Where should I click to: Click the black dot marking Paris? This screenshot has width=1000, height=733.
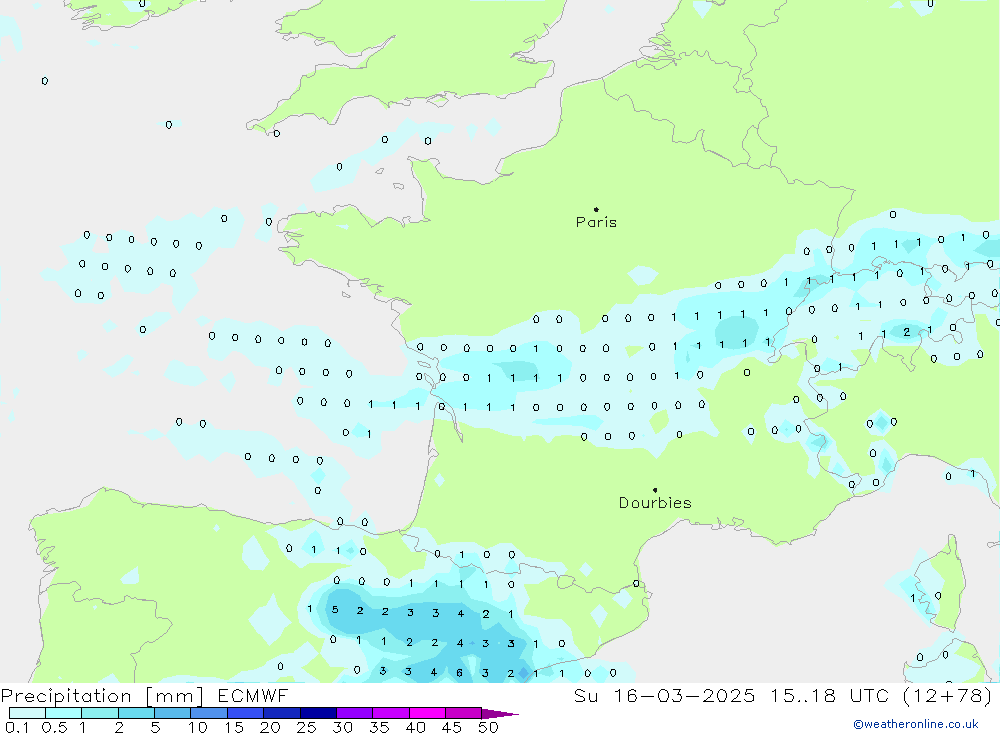pos(596,209)
